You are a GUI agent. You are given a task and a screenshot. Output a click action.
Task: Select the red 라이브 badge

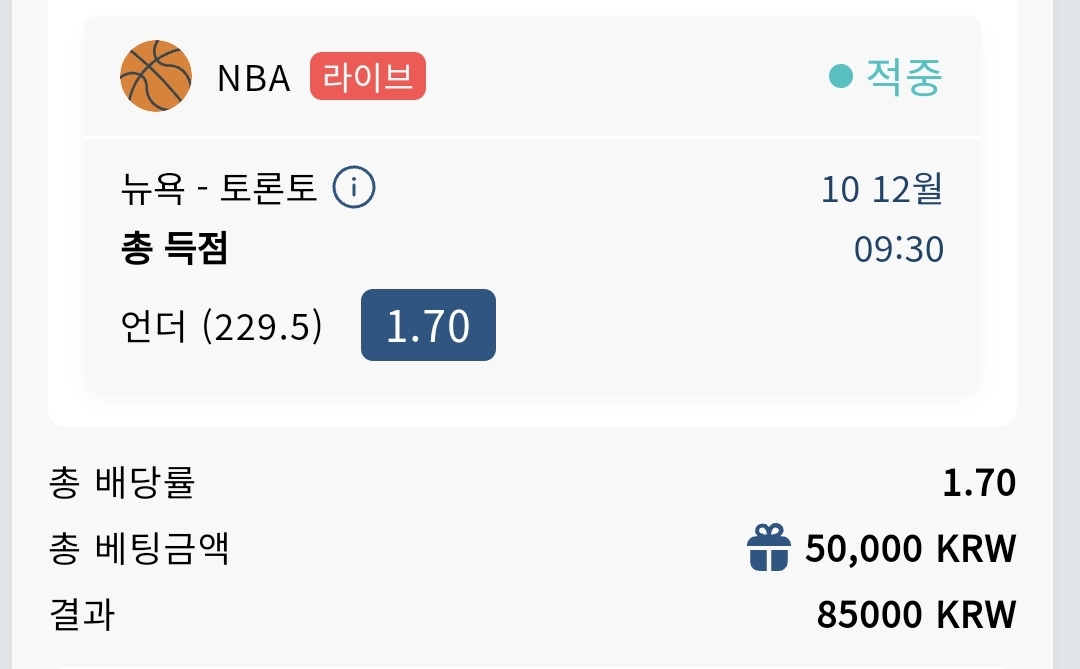point(368,76)
